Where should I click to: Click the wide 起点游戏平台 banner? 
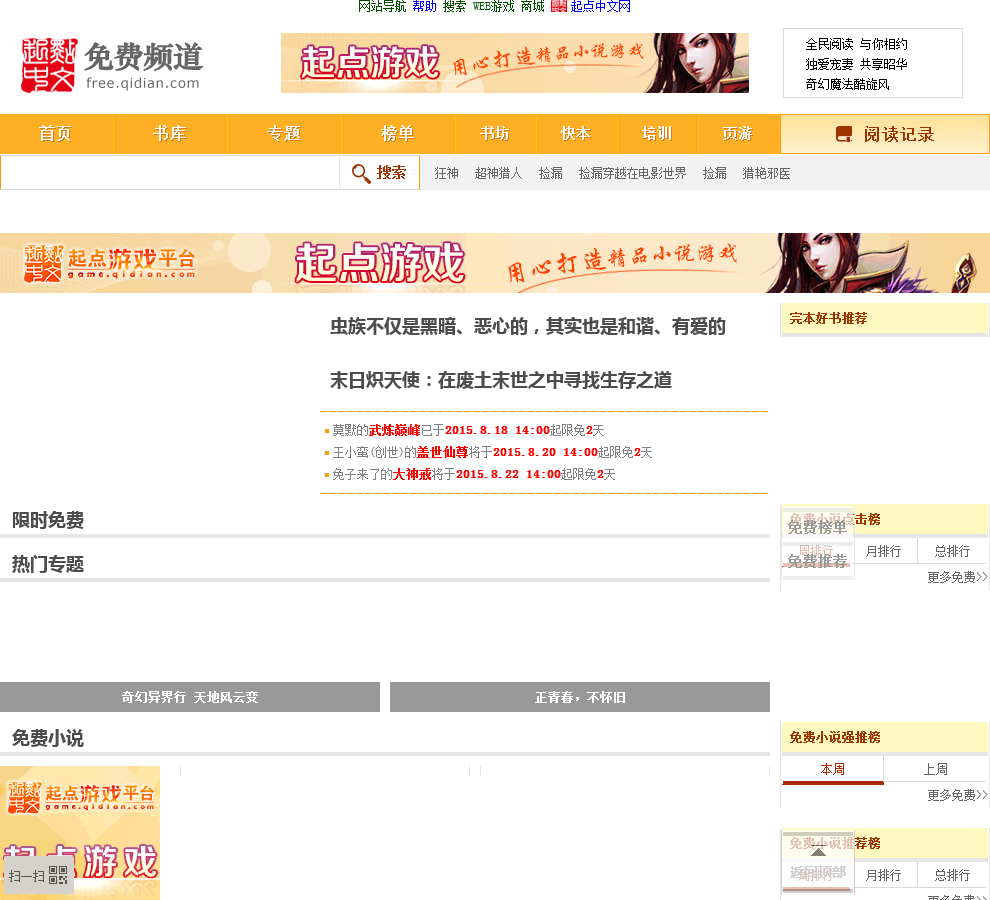click(x=495, y=263)
